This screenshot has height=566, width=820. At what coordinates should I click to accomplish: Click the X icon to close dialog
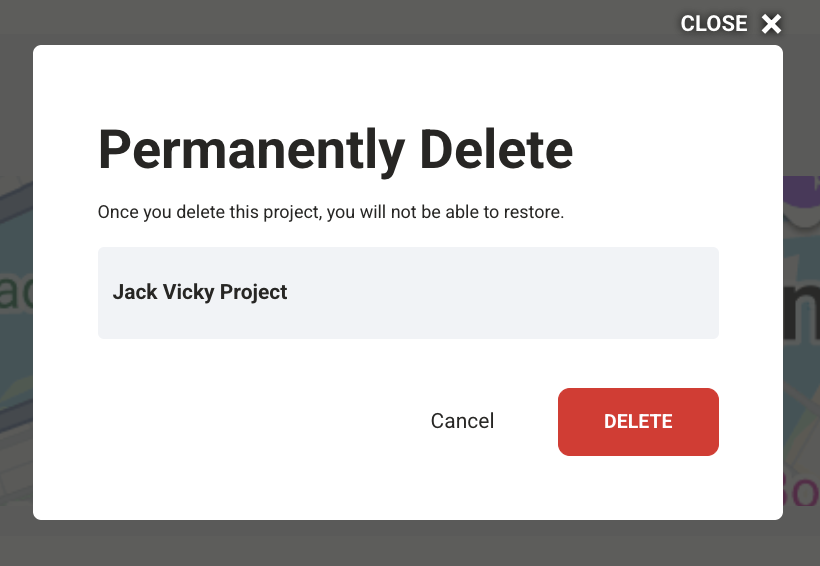[771, 24]
